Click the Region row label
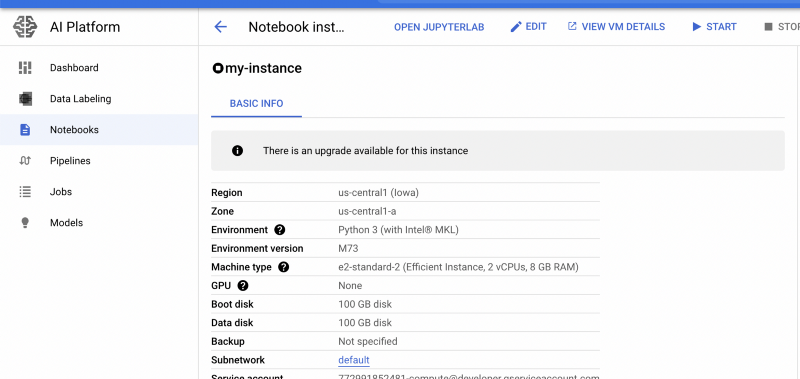The width and height of the screenshot is (800, 379). [227, 193]
